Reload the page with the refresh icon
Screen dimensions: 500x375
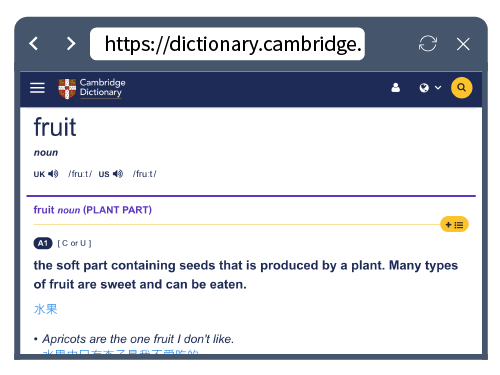pyautogui.click(x=428, y=44)
